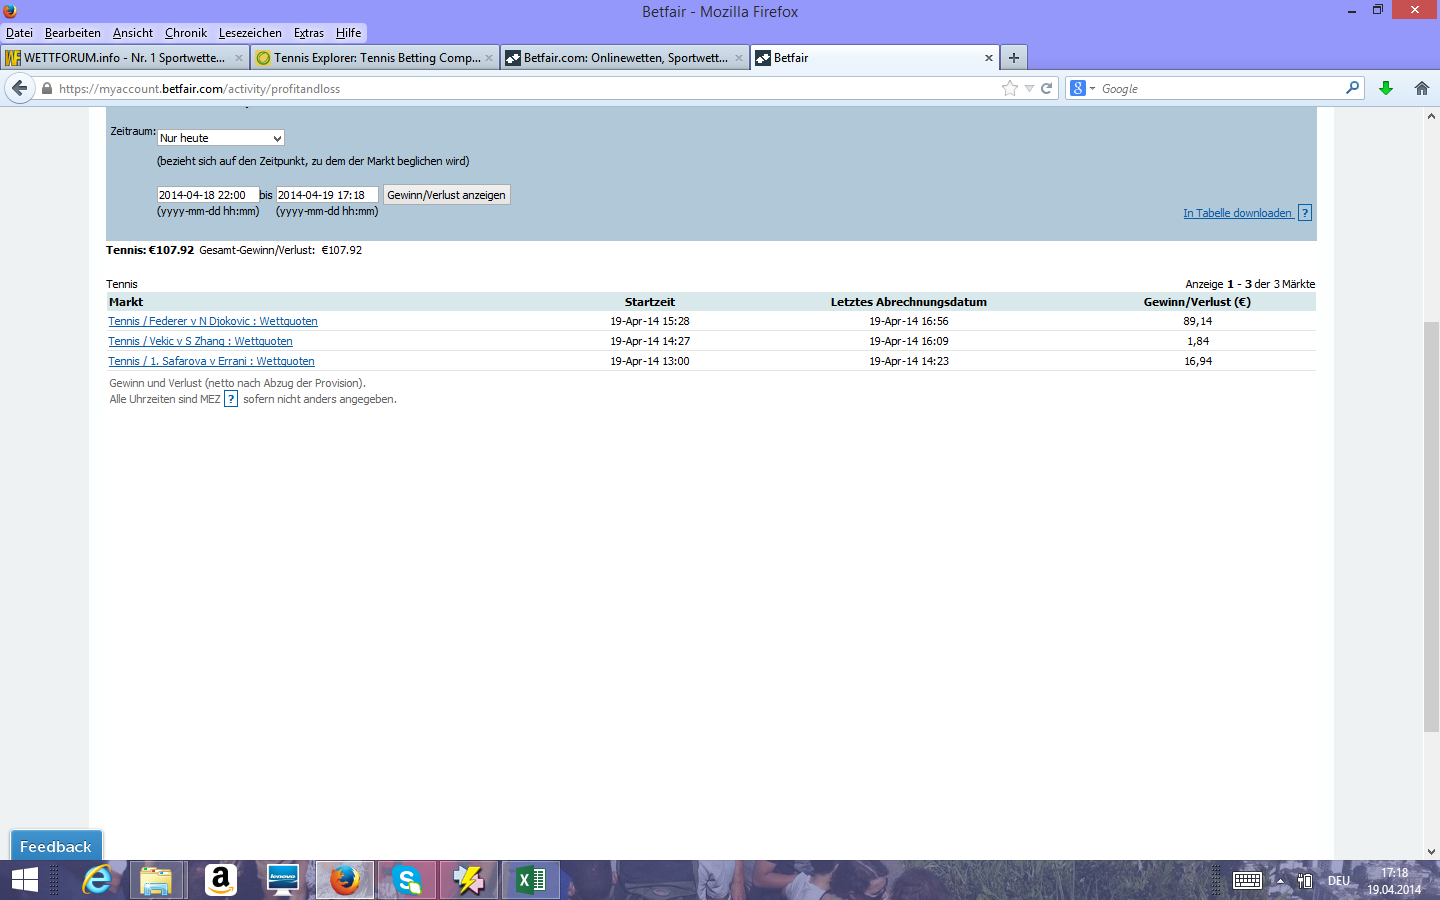The width and height of the screenshot is (1440, 900).
Task: Switch to the WETTFORUM.info tab
Action: pos(125,58)
